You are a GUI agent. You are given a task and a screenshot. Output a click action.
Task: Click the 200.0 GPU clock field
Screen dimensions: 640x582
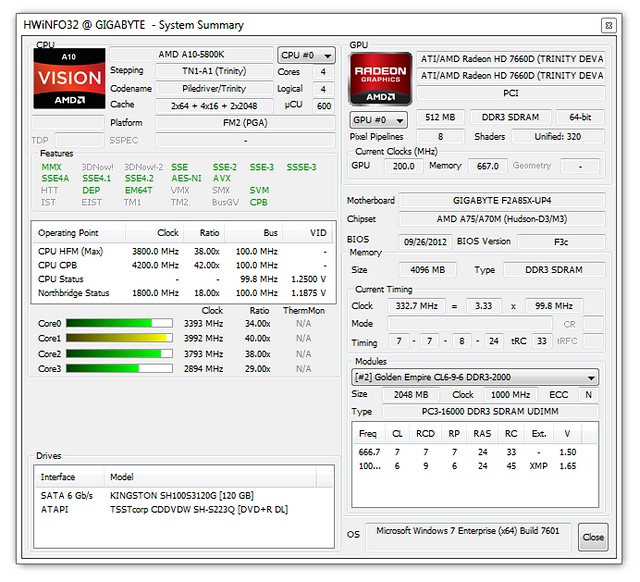pos(403,166)
